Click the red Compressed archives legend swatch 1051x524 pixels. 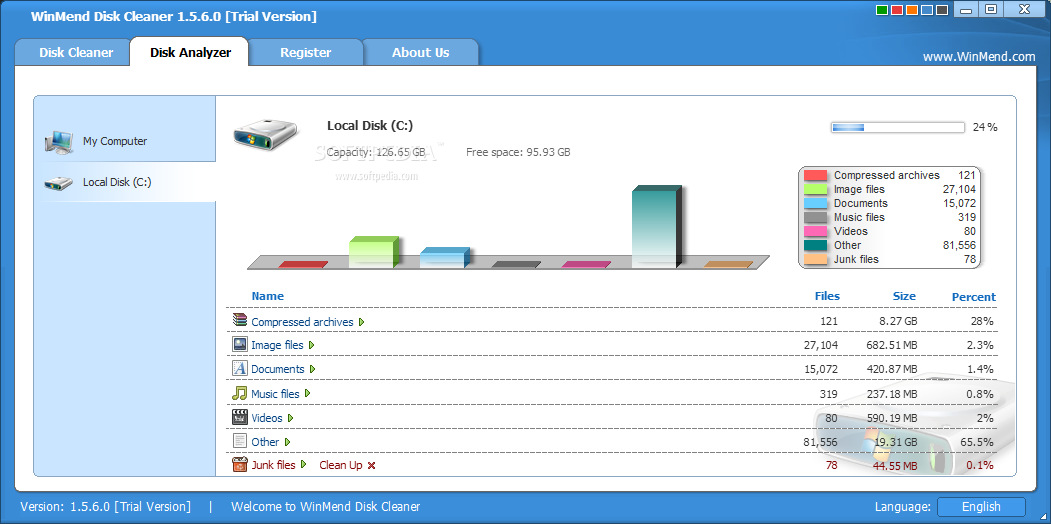815,175
